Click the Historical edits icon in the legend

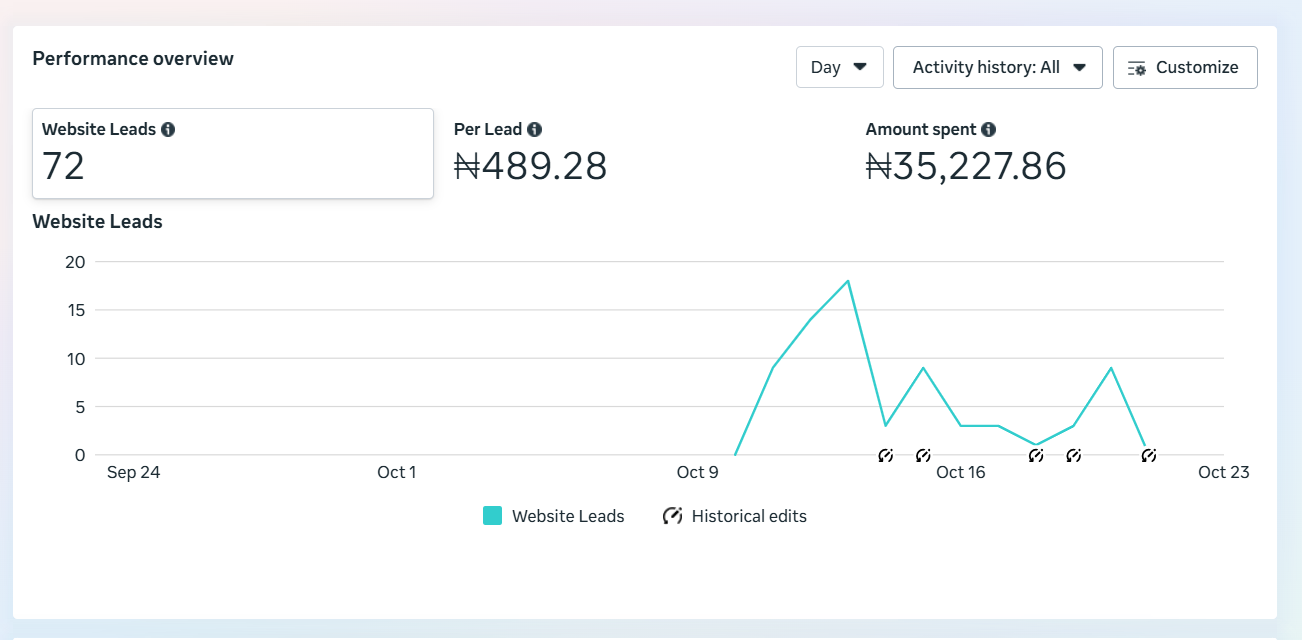point(671,515)
